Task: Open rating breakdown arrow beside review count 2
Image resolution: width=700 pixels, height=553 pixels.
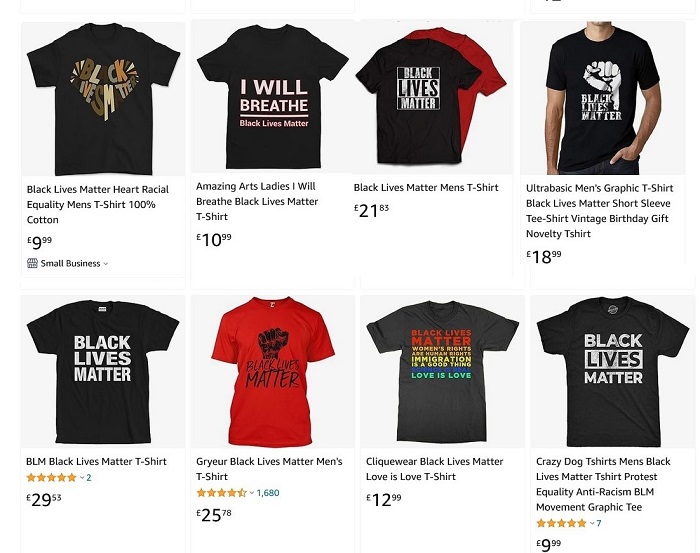Action: [82, 478]
